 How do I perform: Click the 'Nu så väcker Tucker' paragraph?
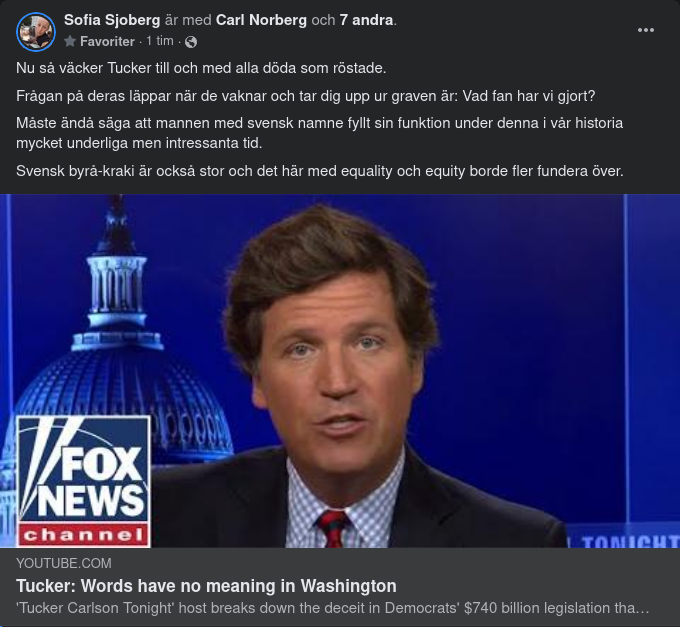(x=201, y=68)
